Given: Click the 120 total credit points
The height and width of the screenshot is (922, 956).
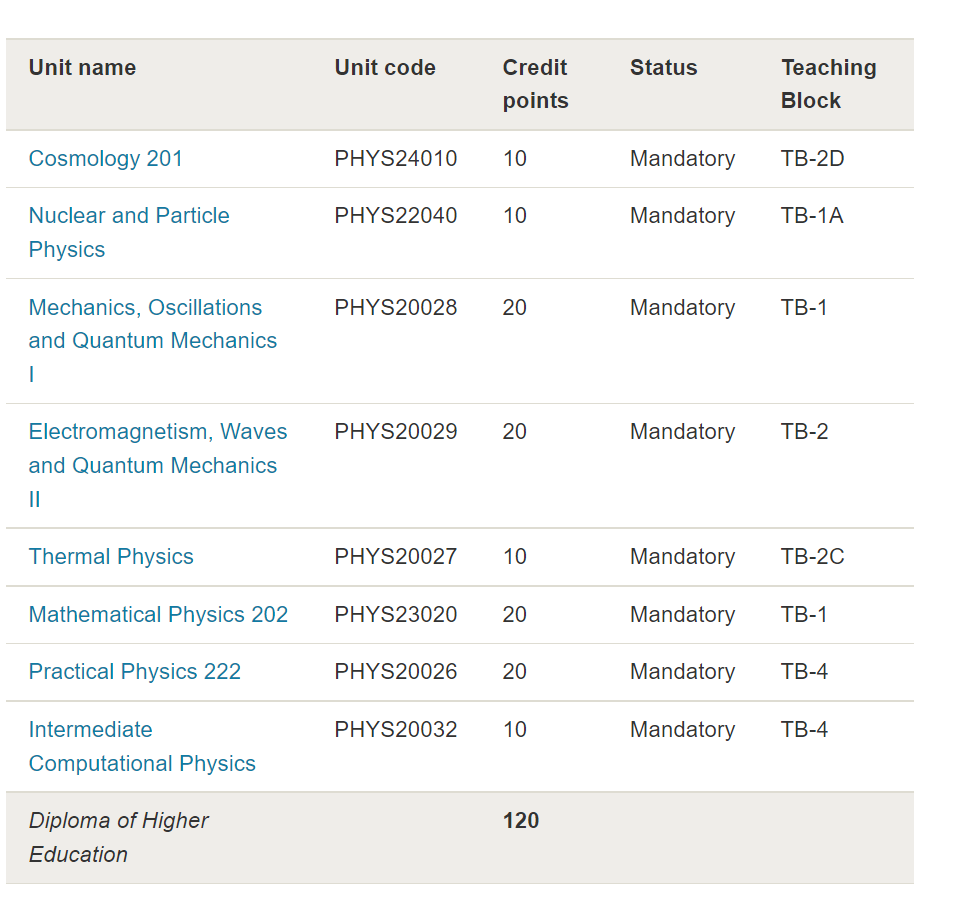Looking at the screenshot, I should pyautogui.click(x=521, y=821).
